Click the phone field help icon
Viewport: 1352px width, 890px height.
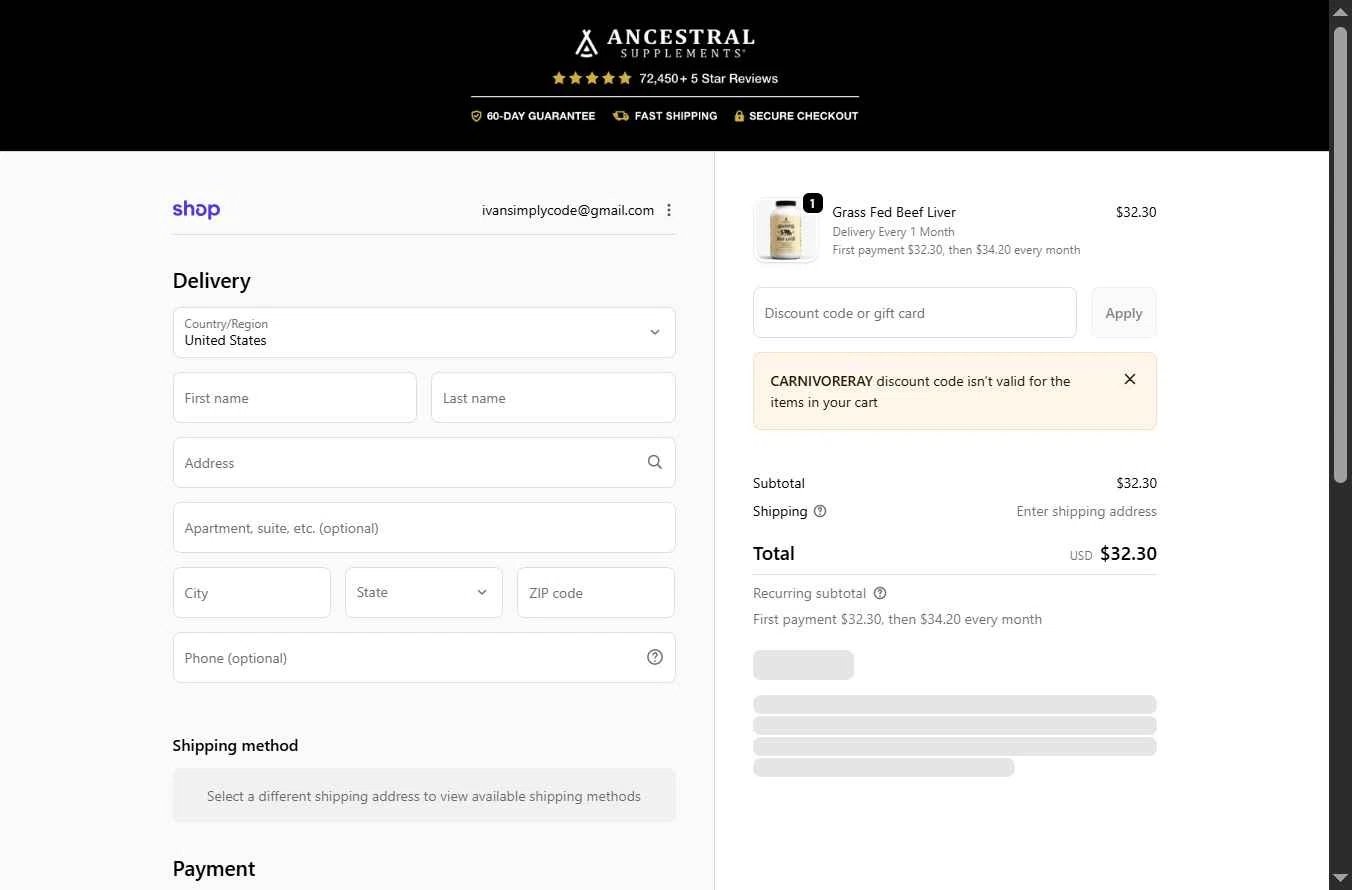pos(655,657)
